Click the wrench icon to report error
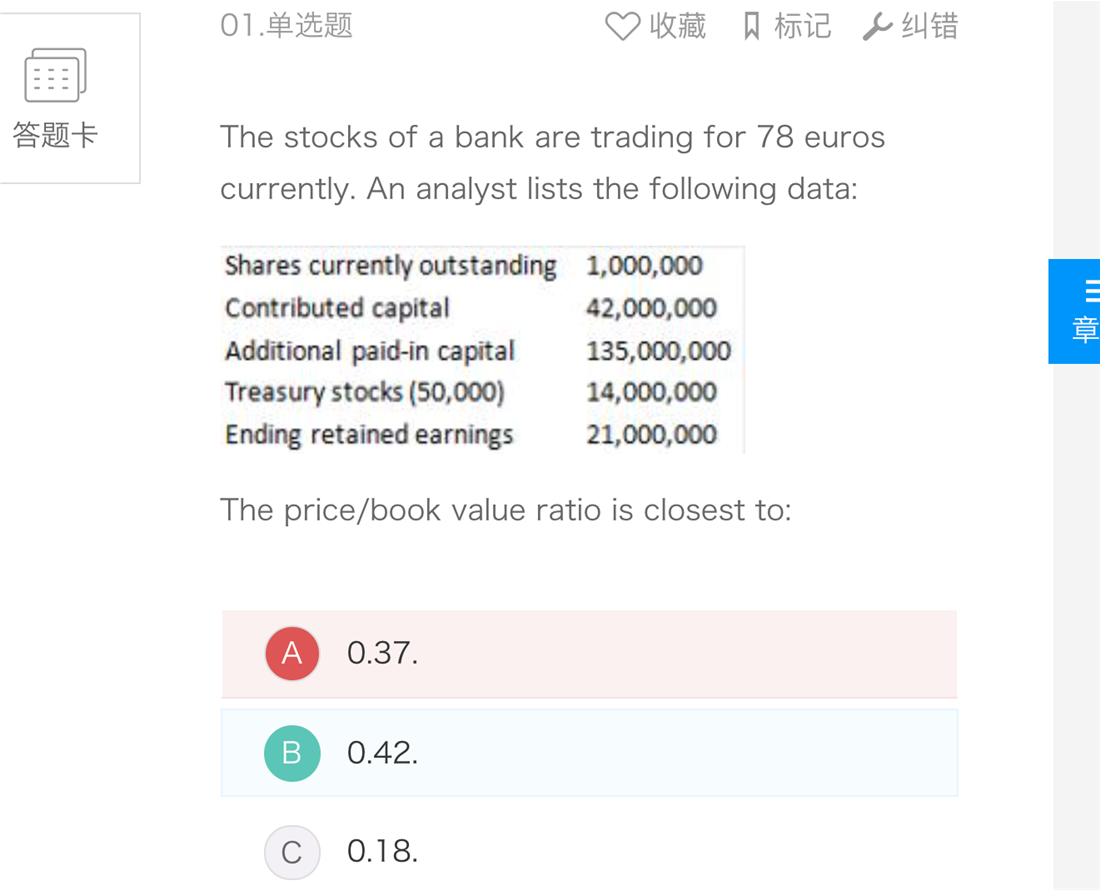Image resolution: width=1100 pixels, height=890 pixels. 877,27
